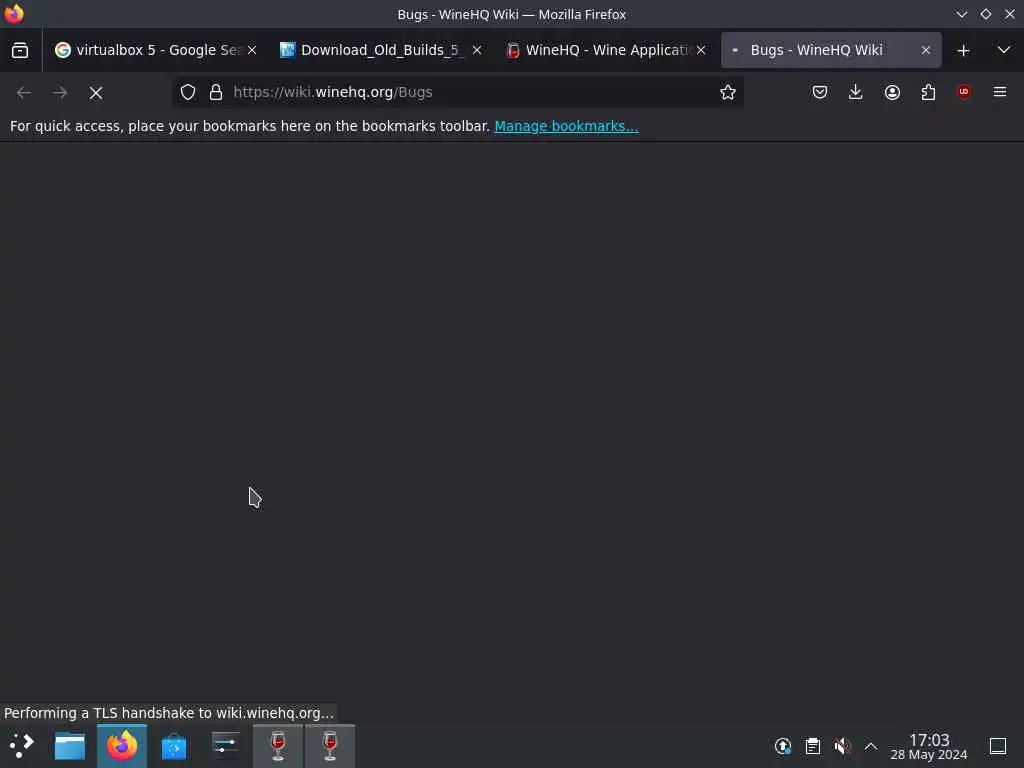The image size is (1024, 768).
Task: Switch to the first Wine taskbar window
Action: pos(278,746)
